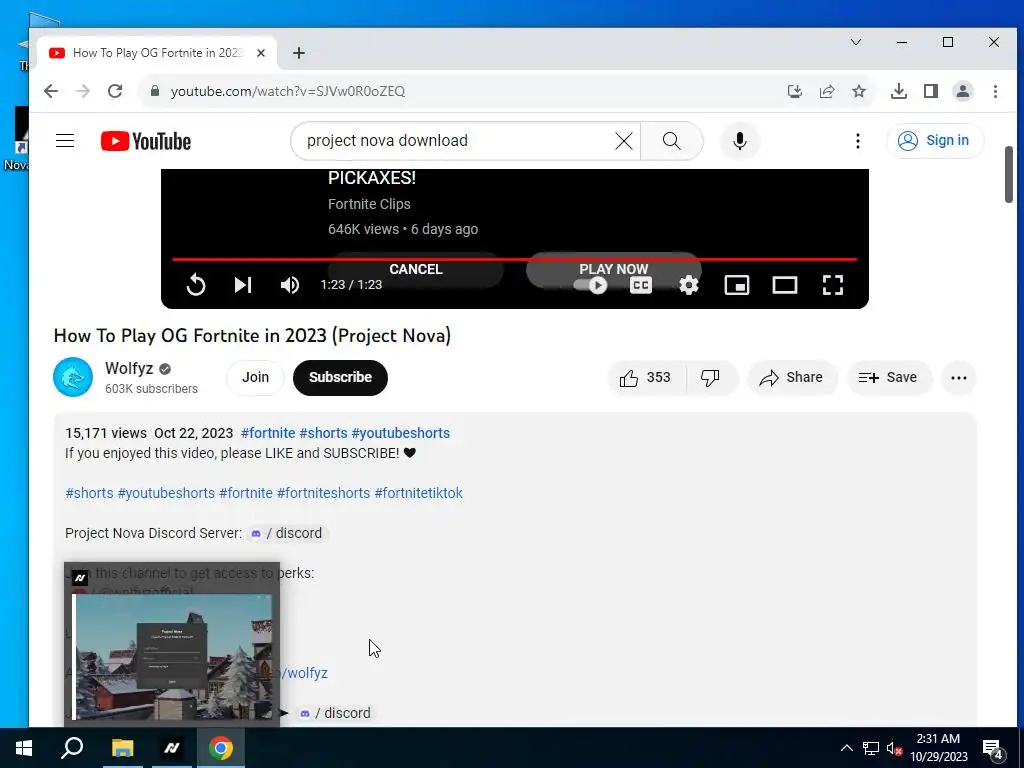1024x768 pixels.
Task: Toggle Chrome side panel
Action: point(931,91)
